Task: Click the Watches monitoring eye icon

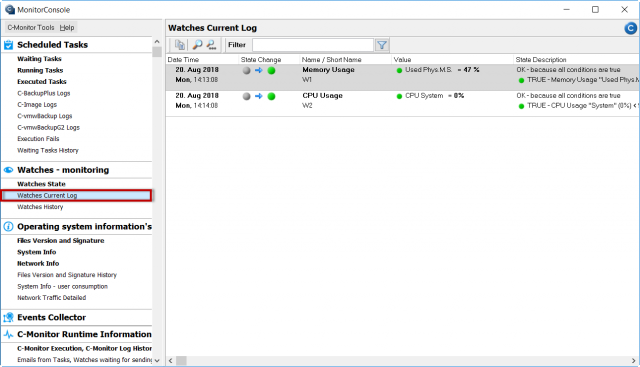Action: [8, 170]
